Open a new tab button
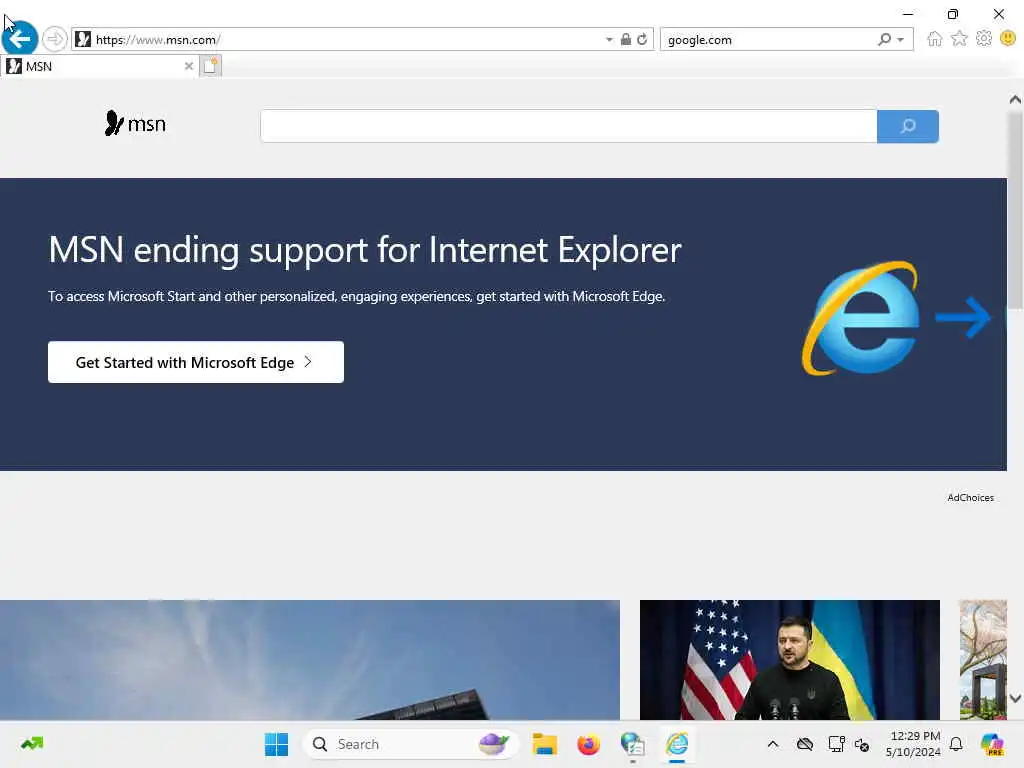This screenshot has height=768, width=1024. point(210,66)
